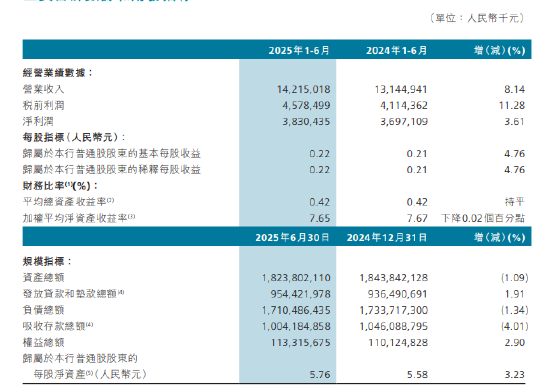The height and width of the screenshot is (387, 550).
Task: Click the 淨利潤 row label
Action: 38,121
